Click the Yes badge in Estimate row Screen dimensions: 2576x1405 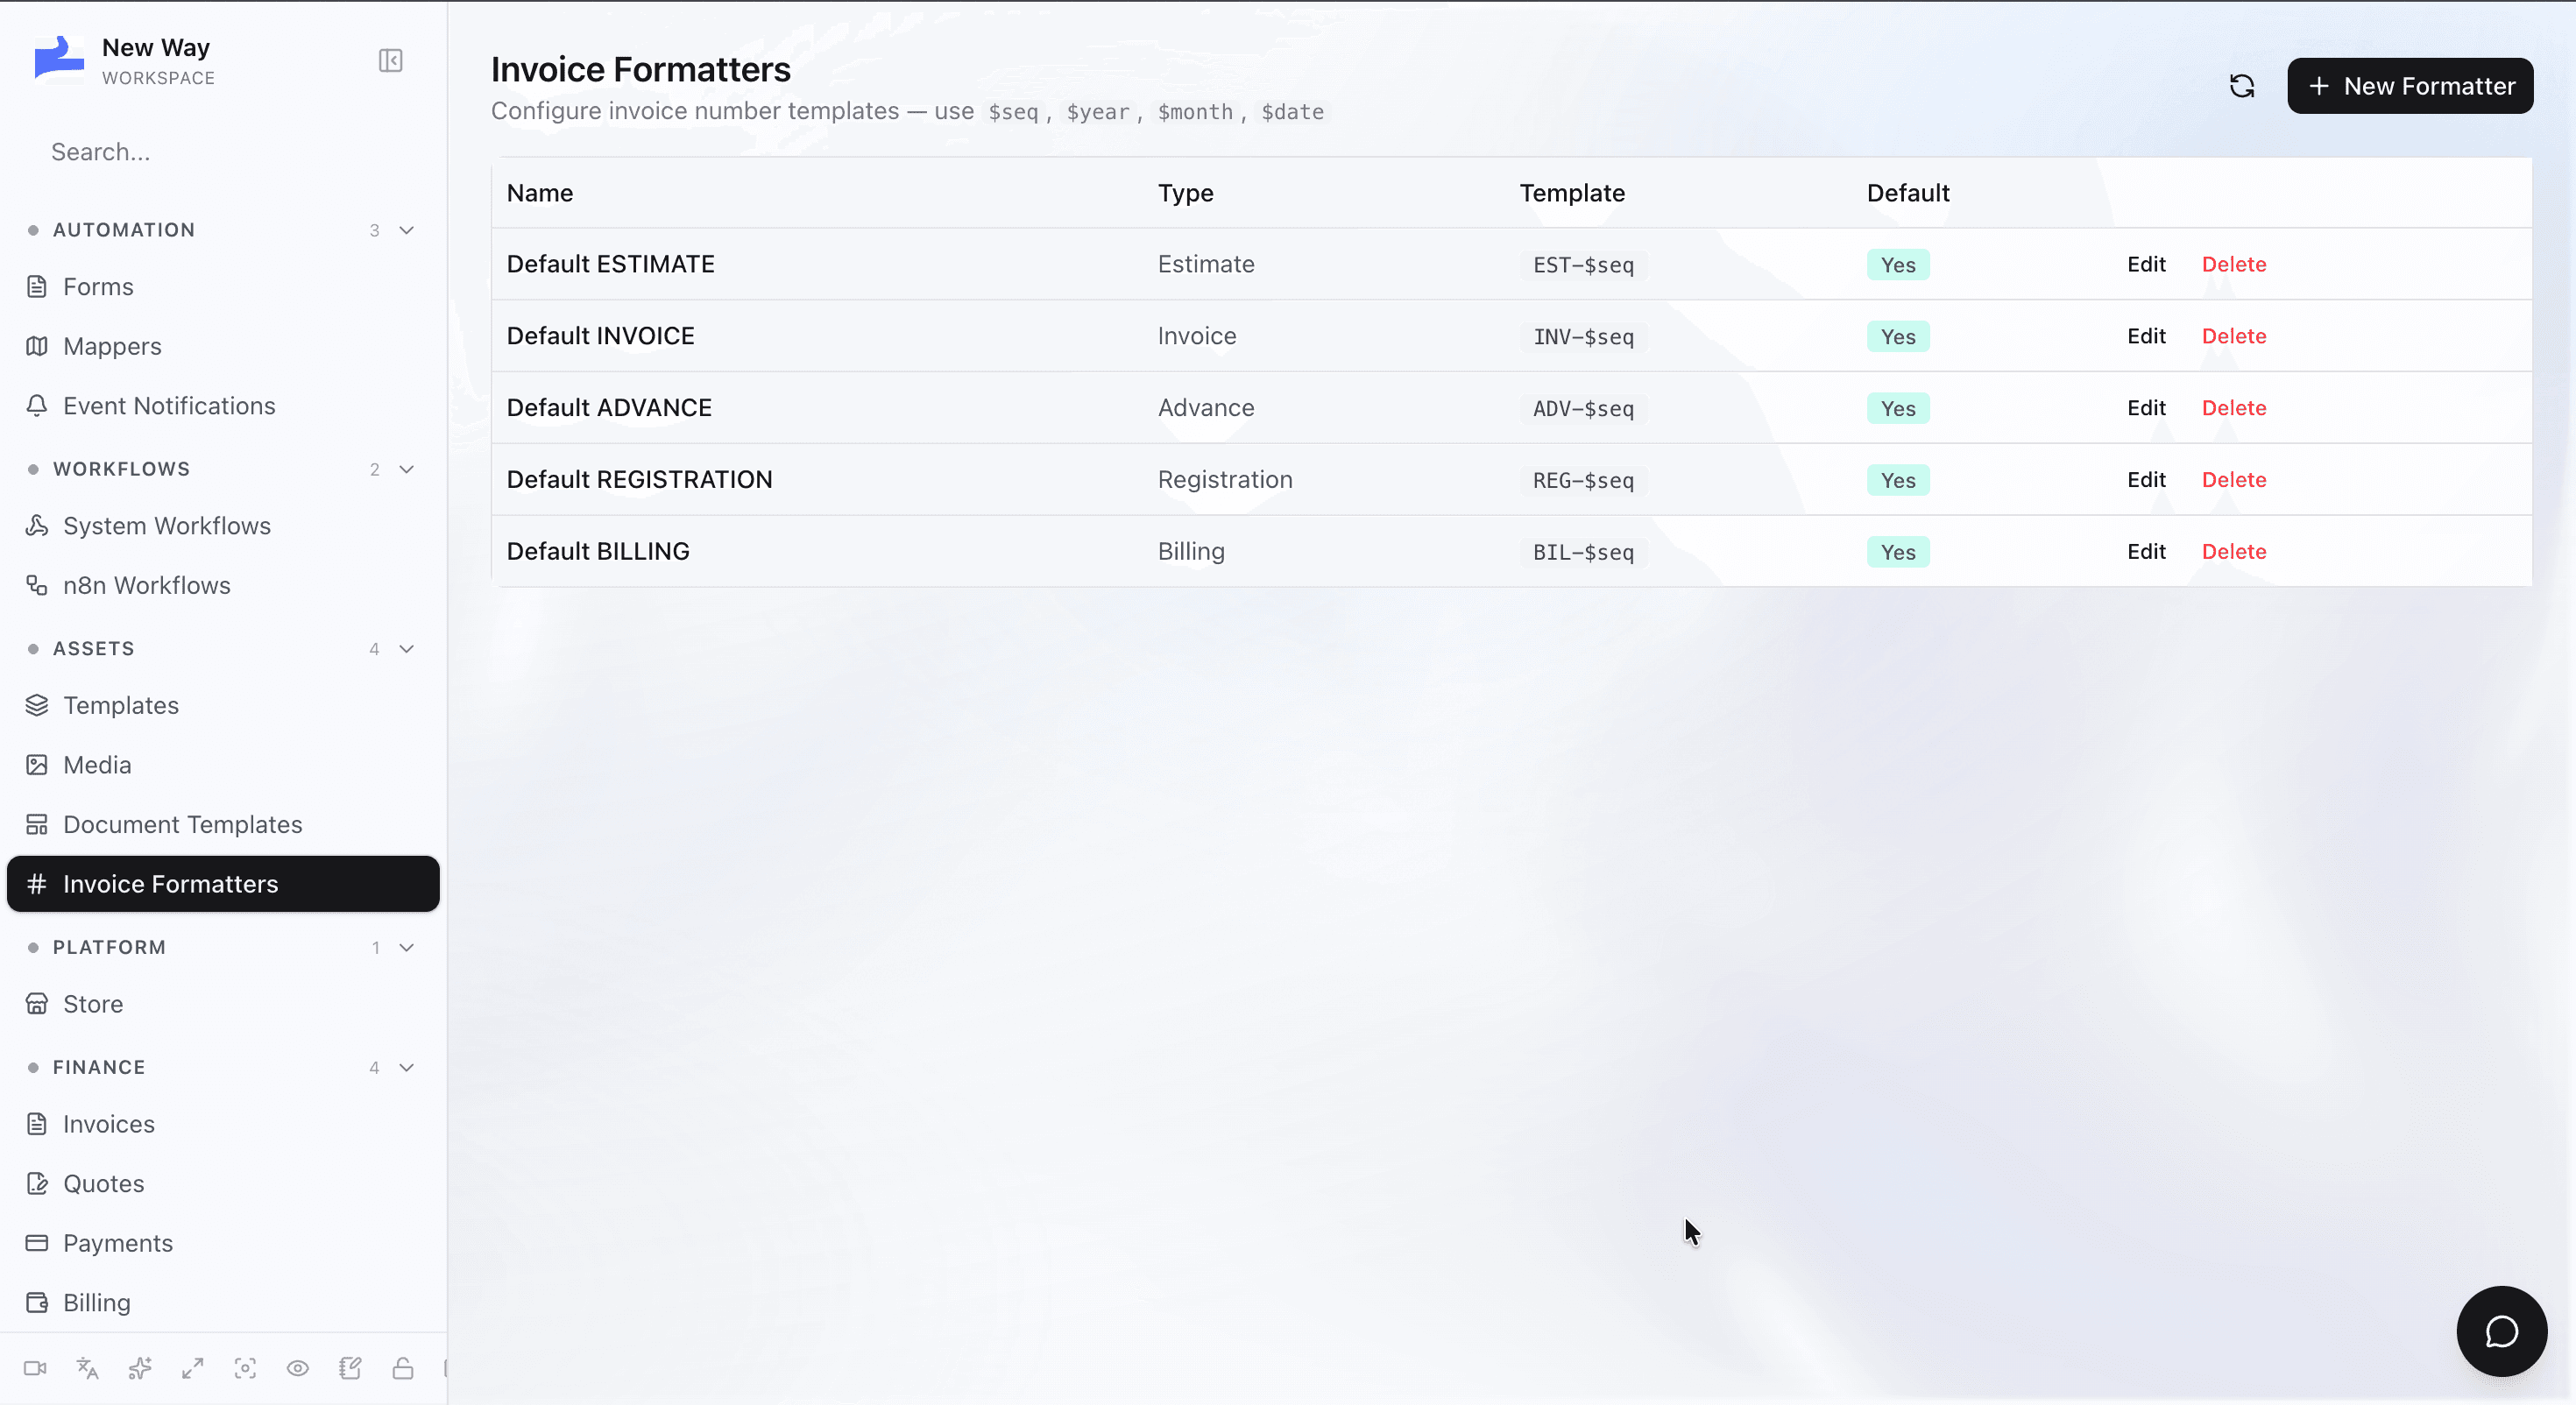(1898, 265)
